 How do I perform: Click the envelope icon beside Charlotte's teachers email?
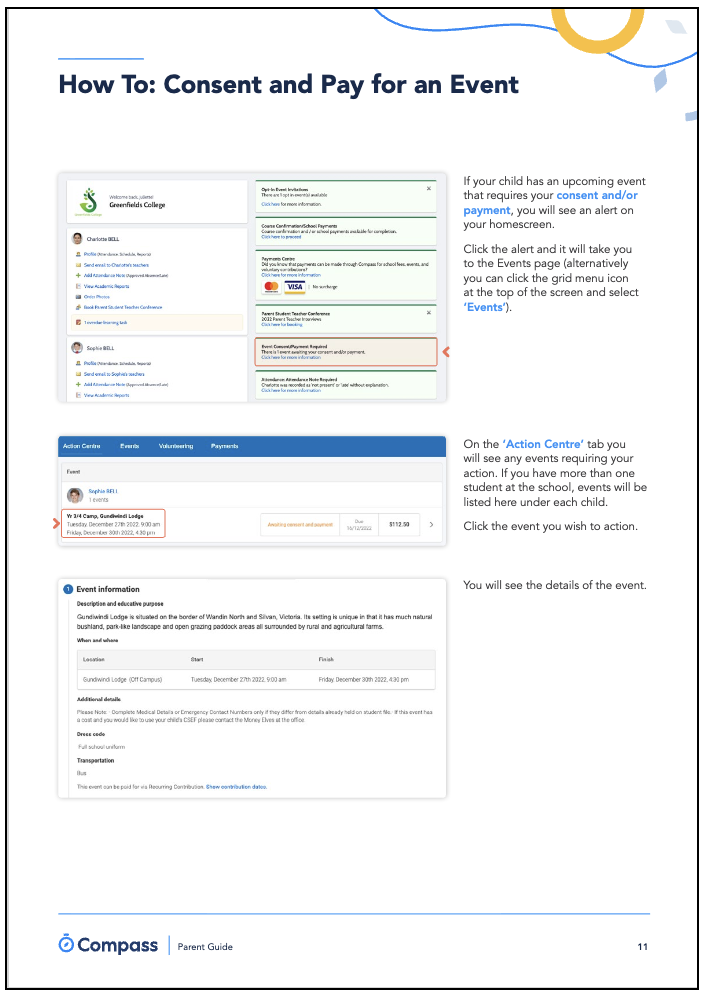(79, 265)
